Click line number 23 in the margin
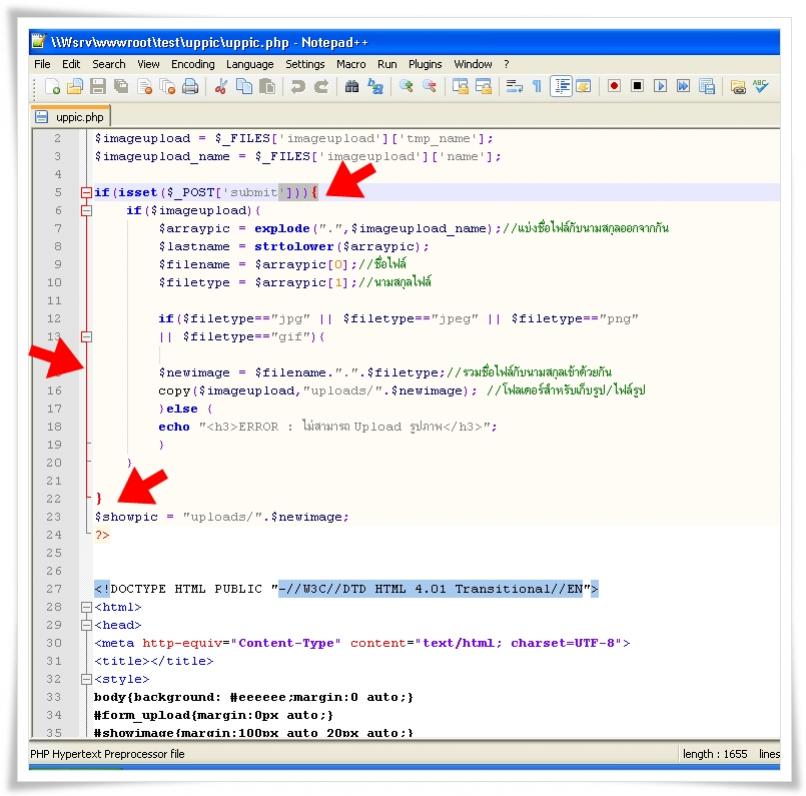Viewport: 806px width, 796px height. (54, 517)
